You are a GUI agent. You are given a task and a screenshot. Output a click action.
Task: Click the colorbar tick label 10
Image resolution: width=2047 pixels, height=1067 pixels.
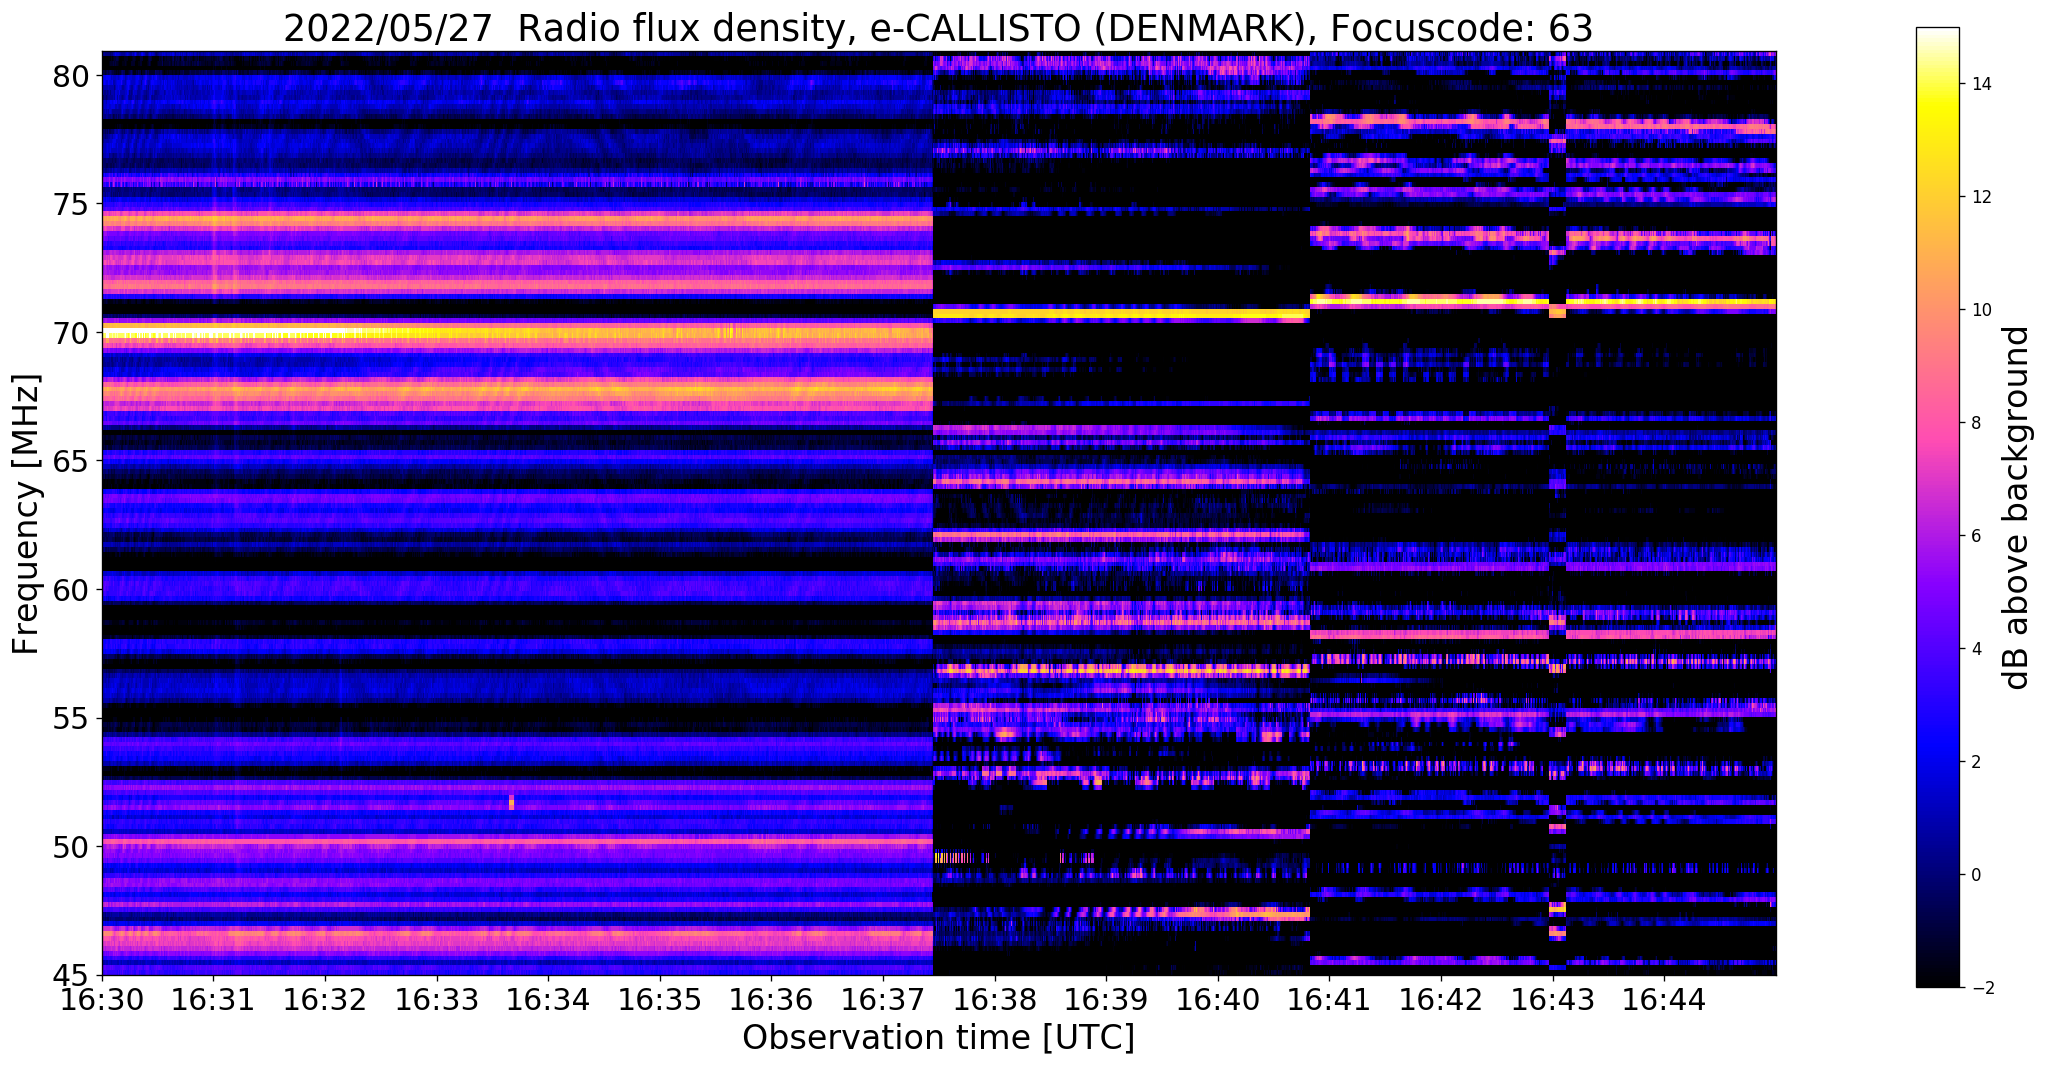tap(1980, 310)
